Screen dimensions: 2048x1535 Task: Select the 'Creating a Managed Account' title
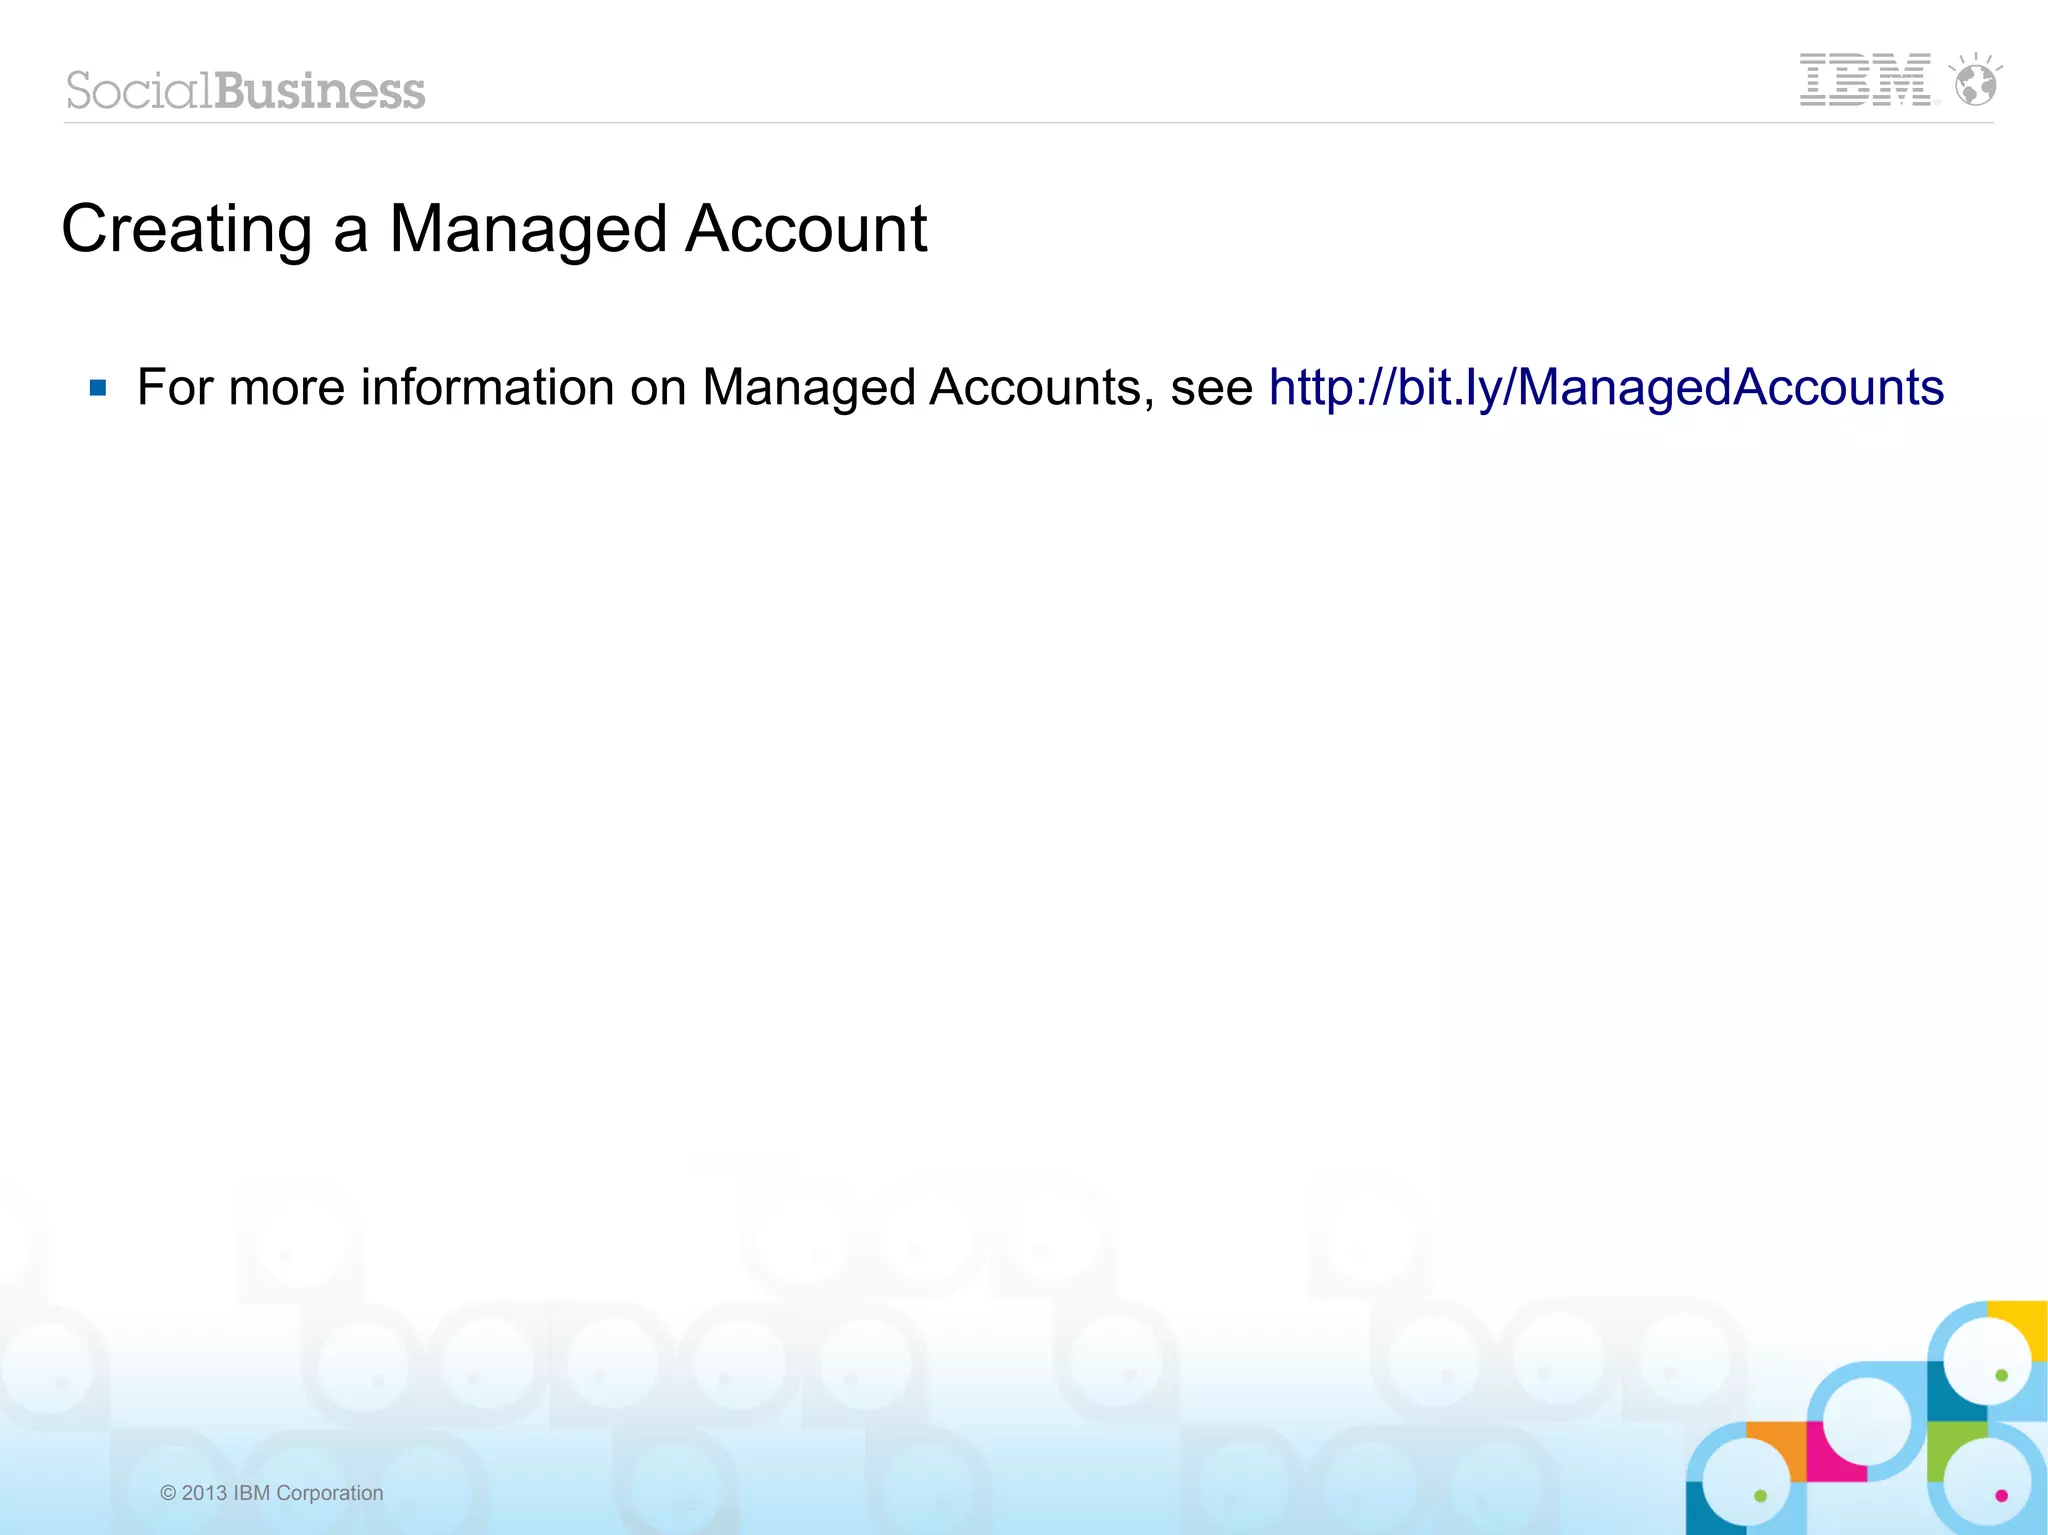494,229
